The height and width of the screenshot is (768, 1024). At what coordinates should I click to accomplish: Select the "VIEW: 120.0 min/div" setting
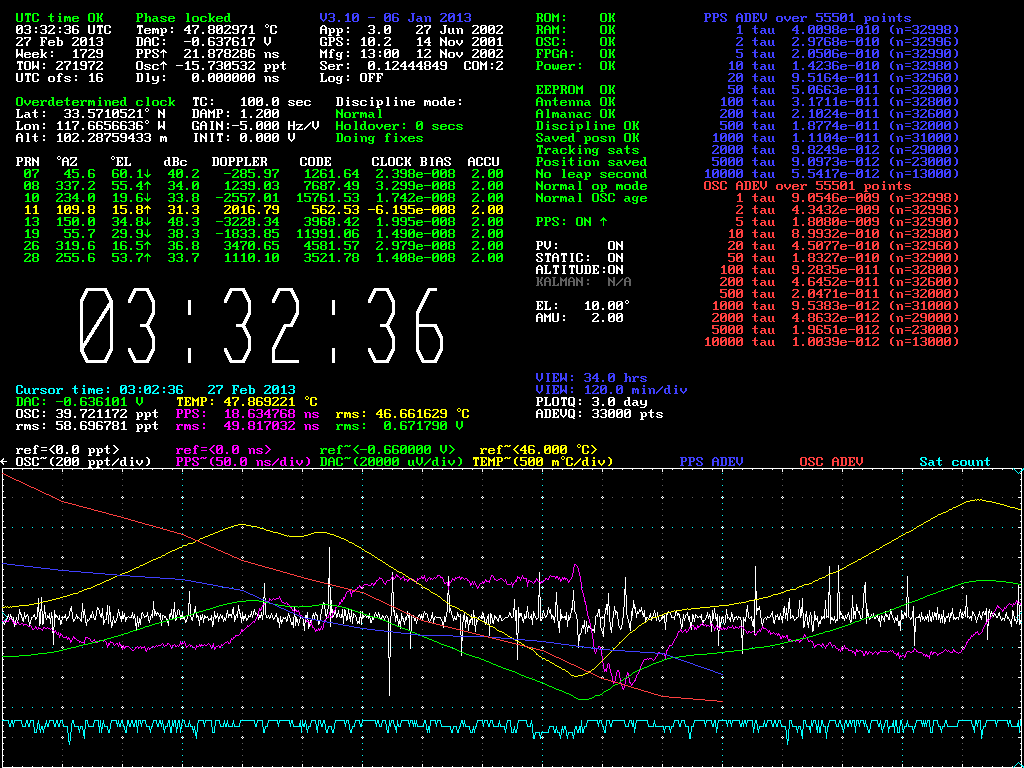[611, 389]
